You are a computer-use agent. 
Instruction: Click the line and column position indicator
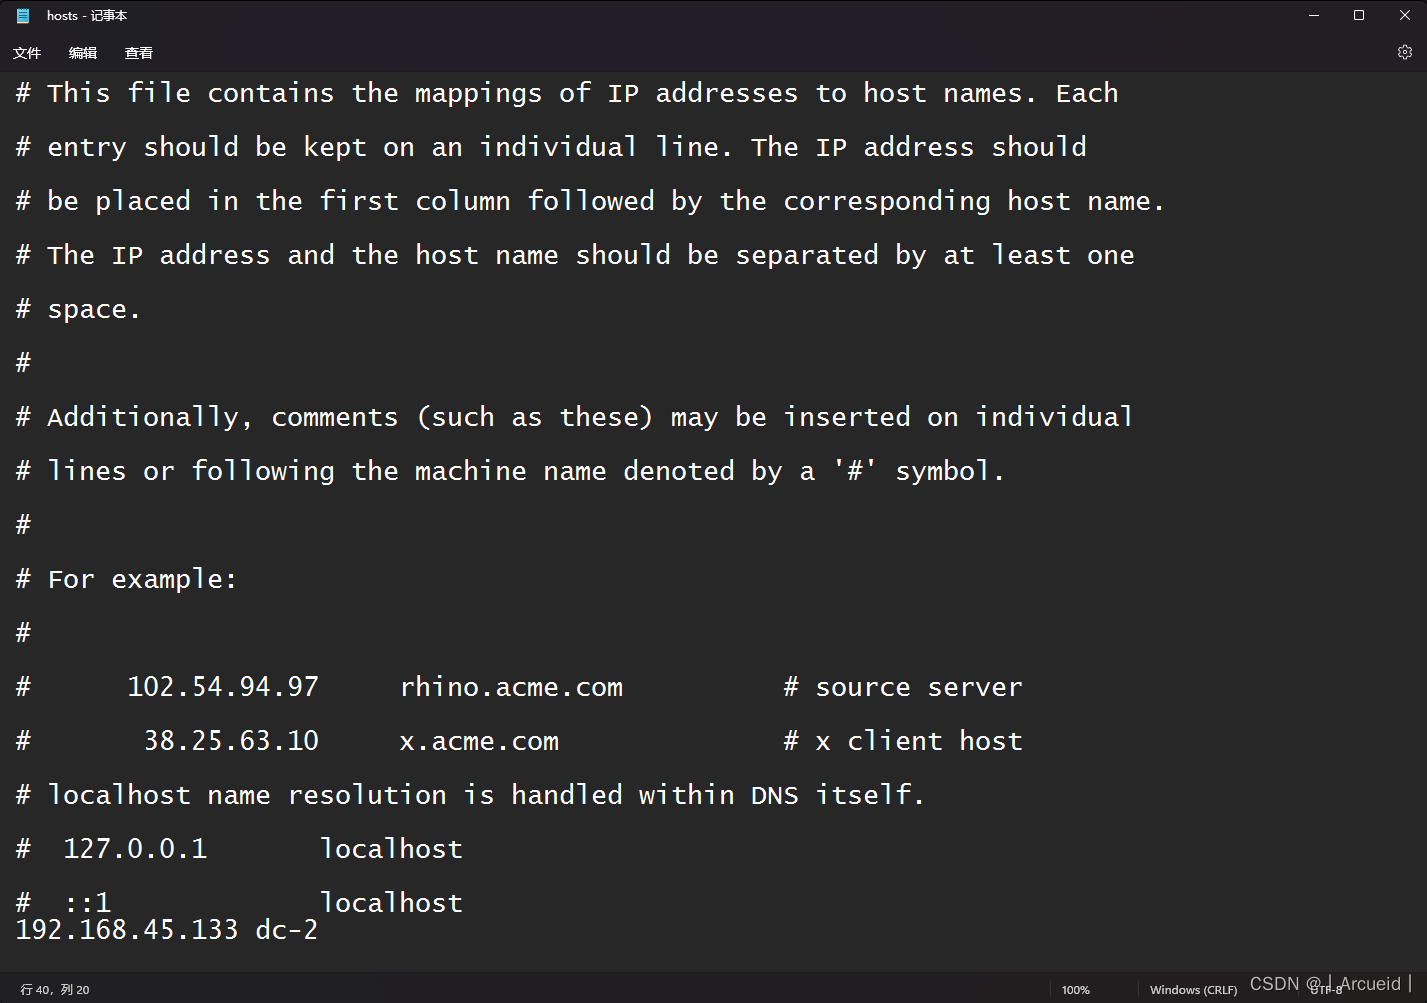(55, 990)
